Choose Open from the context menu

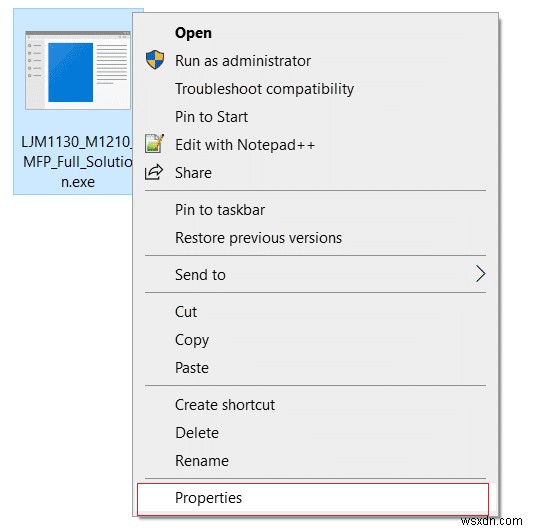(x=193, y=33)
